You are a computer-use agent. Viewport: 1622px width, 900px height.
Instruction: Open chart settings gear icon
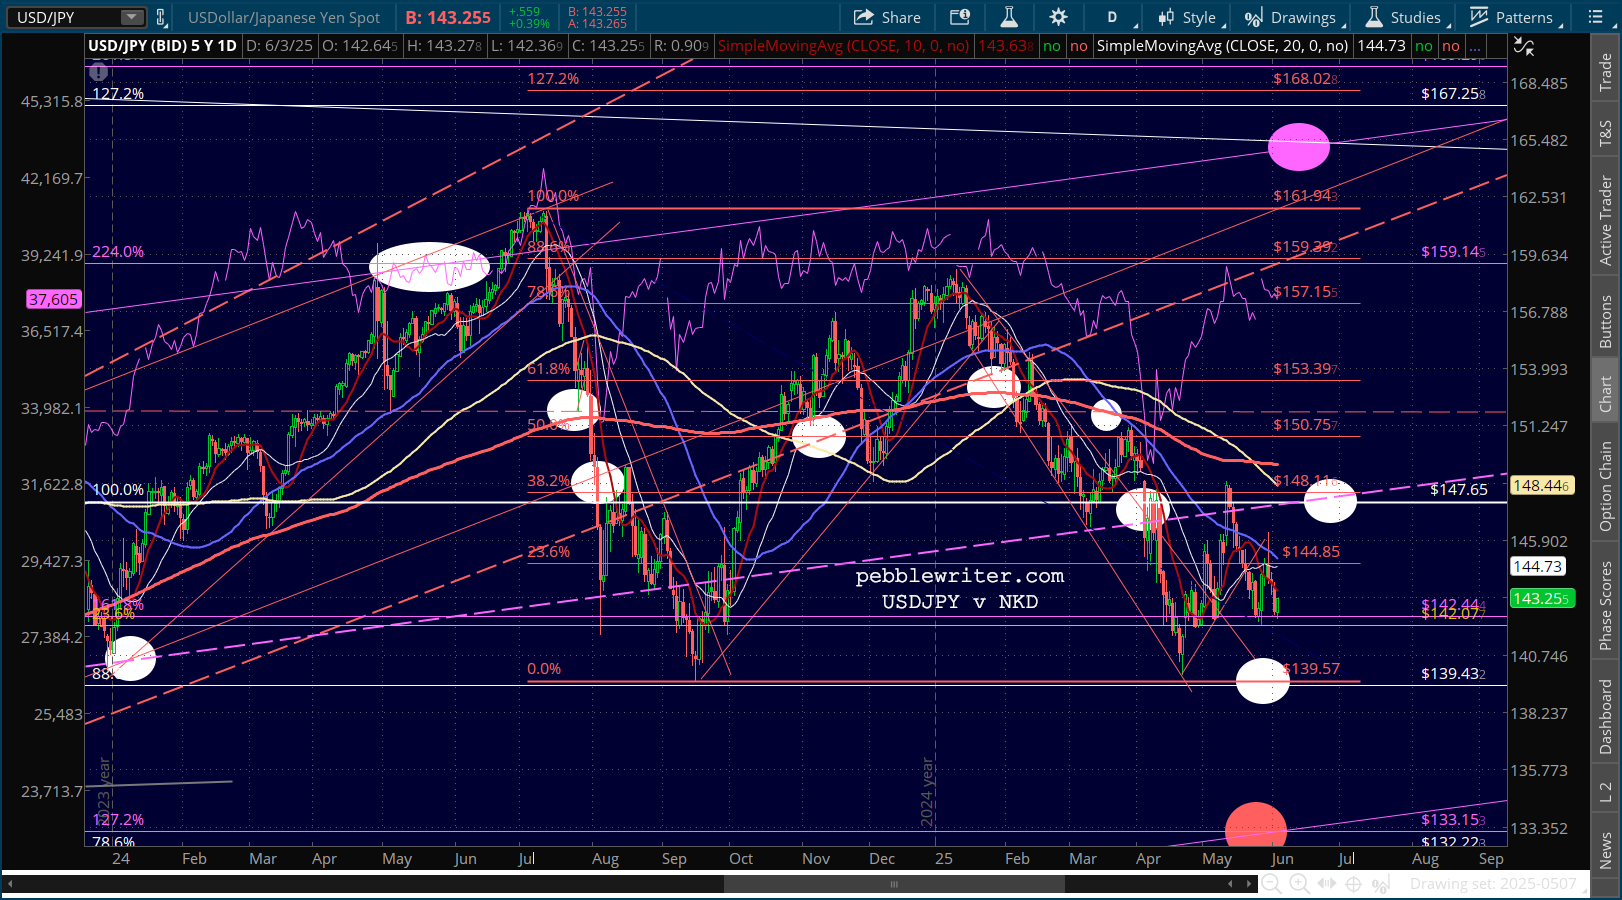(x=1058, y=17)
